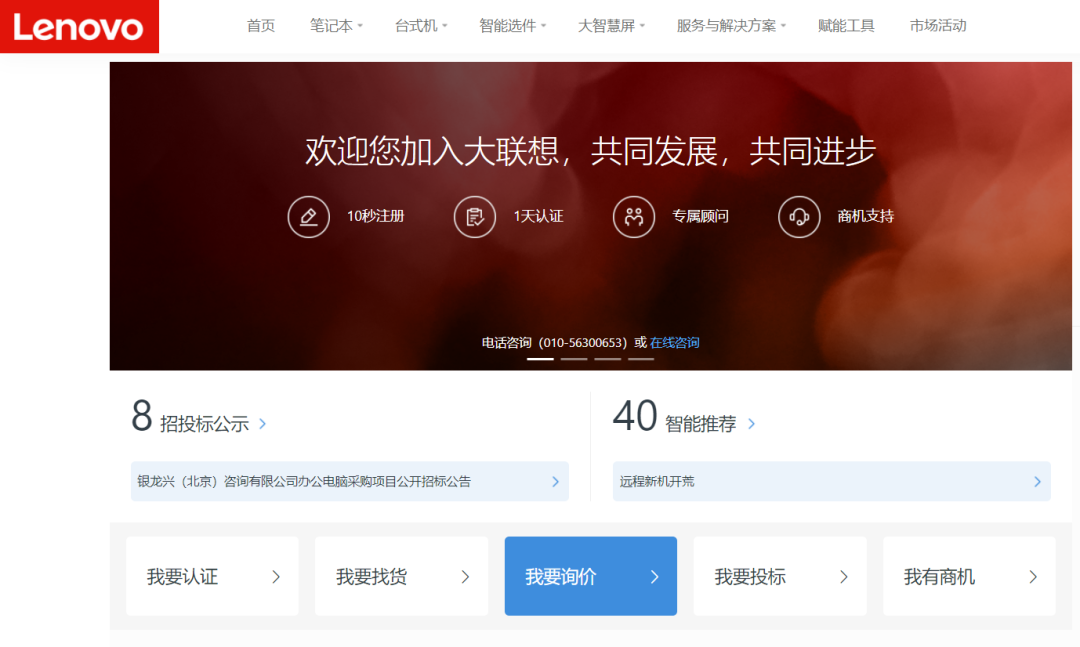
Task: Click the 在线咨询 link
Action: click(x=674, y=342)
